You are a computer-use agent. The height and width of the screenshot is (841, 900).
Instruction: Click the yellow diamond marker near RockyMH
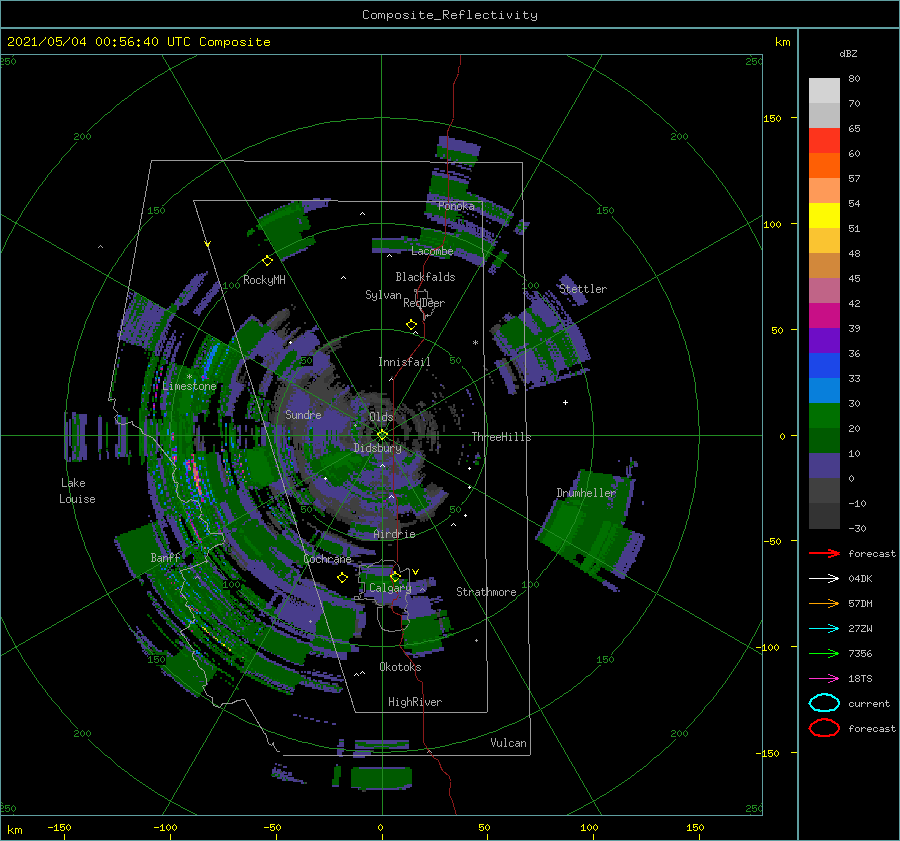(x=267, y=261)
